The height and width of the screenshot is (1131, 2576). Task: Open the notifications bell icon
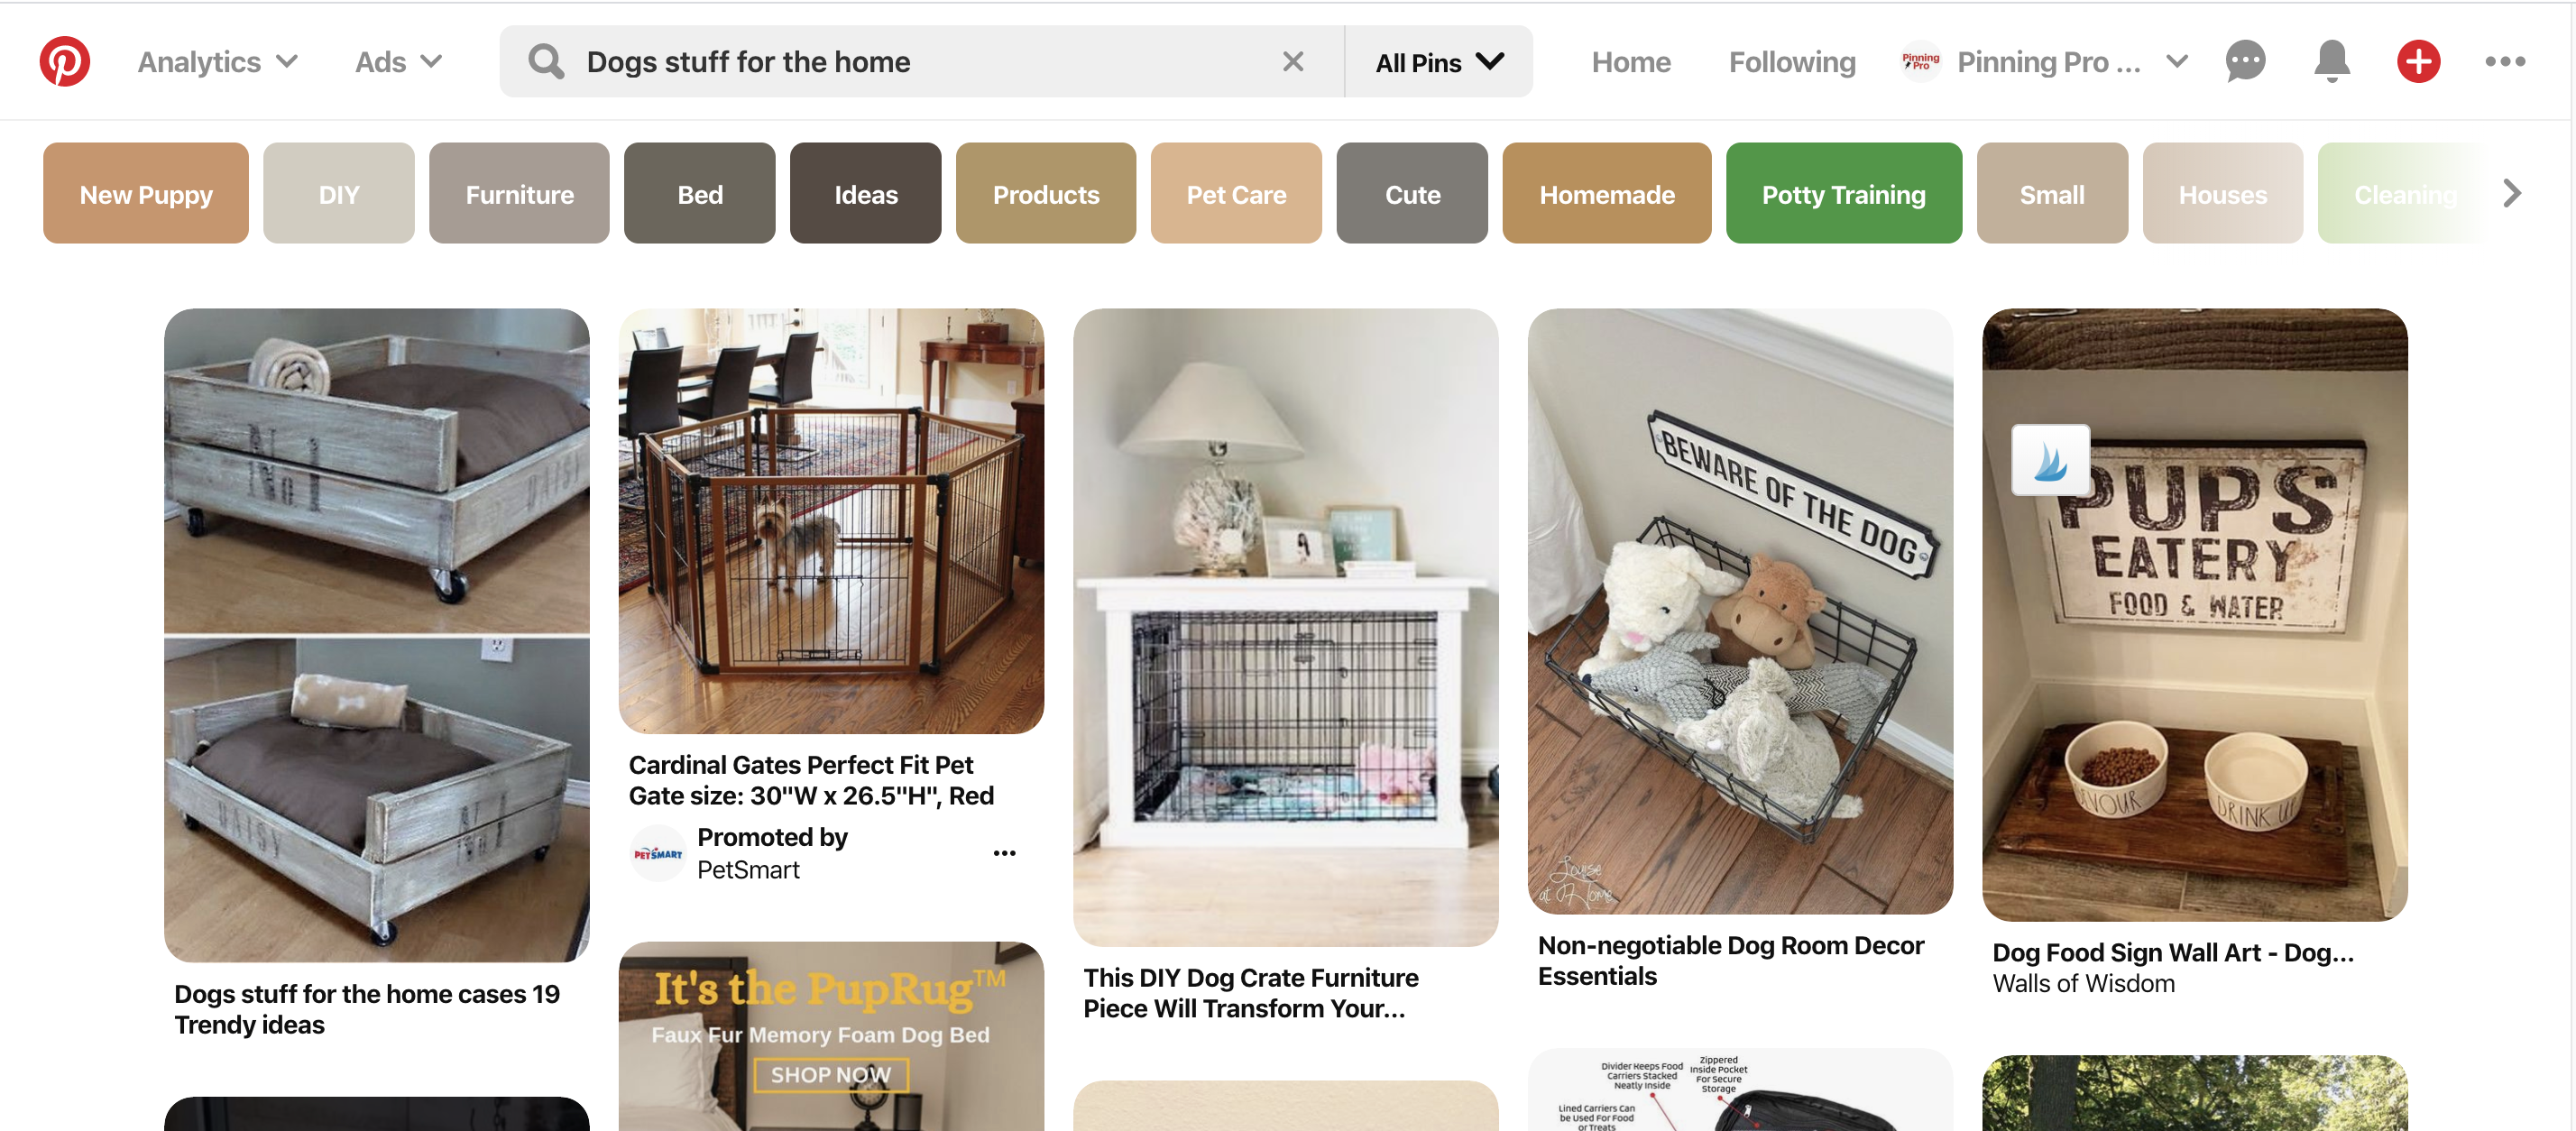[2331, 61]
